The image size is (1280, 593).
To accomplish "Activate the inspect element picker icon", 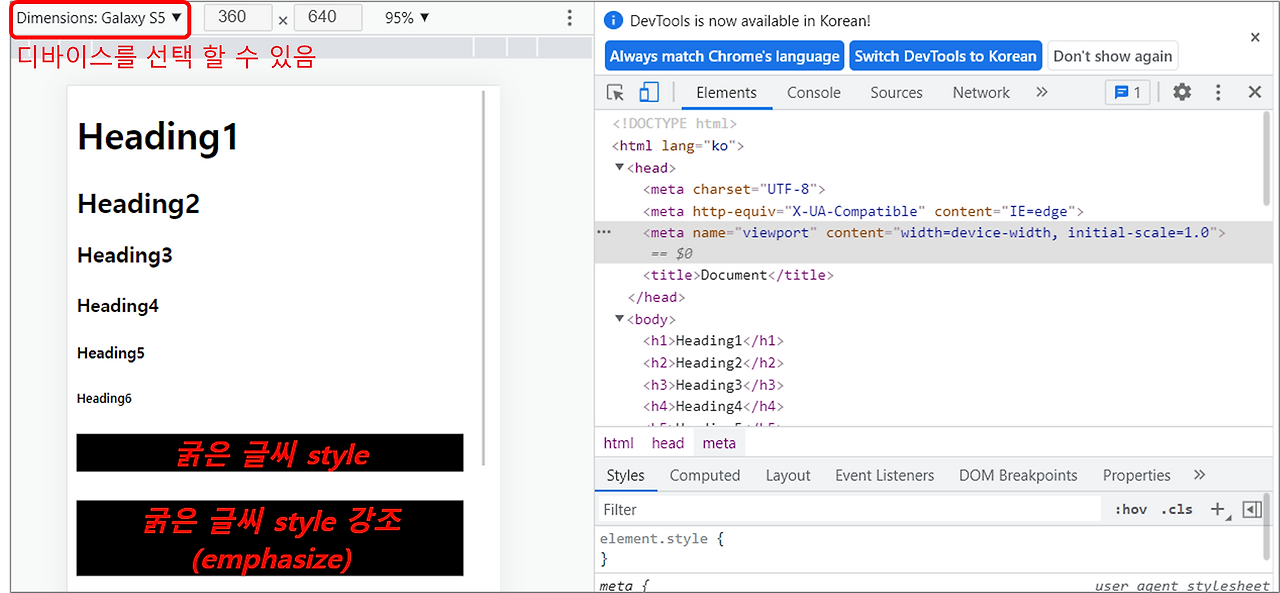I will point(615,93).
